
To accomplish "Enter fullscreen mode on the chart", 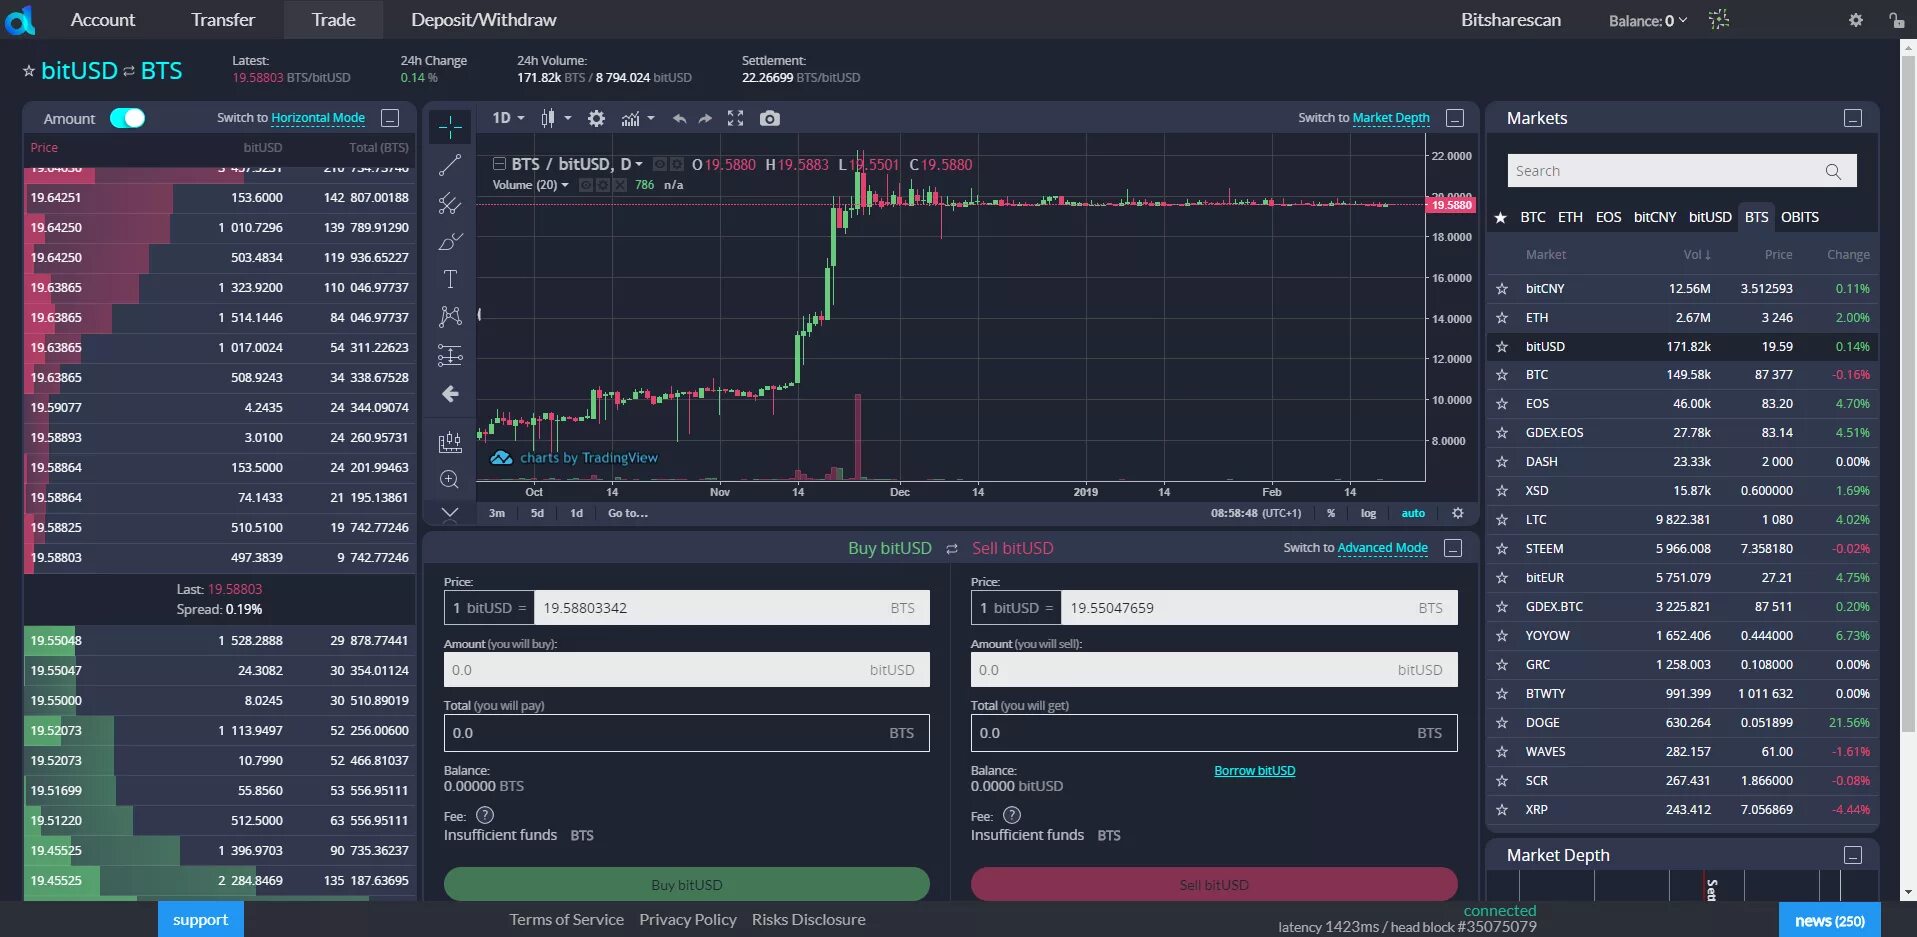I will point(736,118).
